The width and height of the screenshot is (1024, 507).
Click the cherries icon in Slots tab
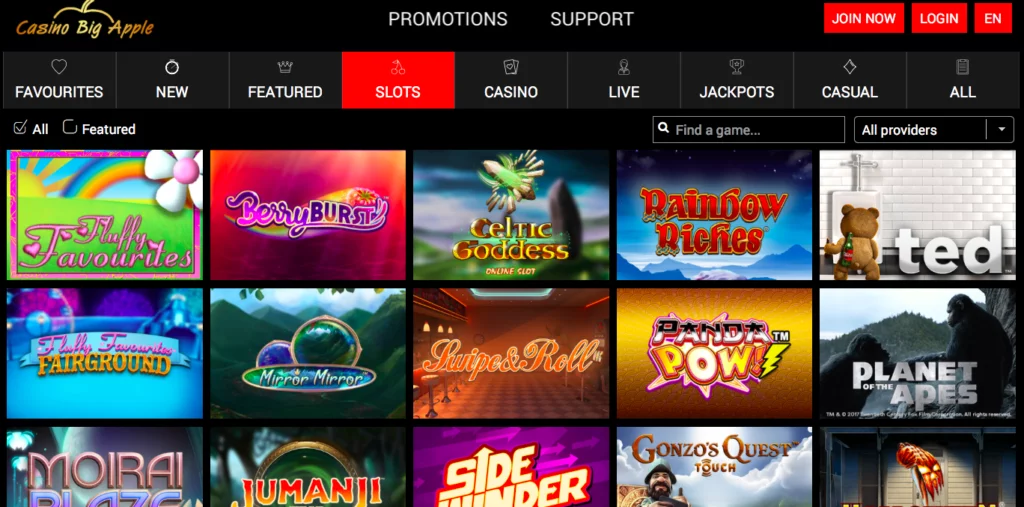[398, 67]
